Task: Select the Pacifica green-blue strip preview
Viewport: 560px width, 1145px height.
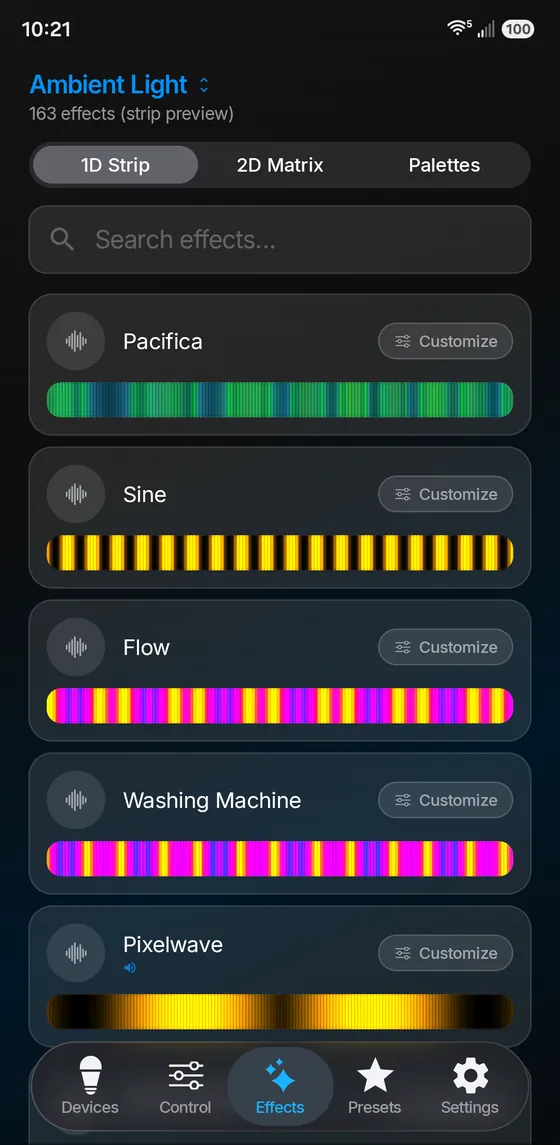Action: (x=280, y=400)
